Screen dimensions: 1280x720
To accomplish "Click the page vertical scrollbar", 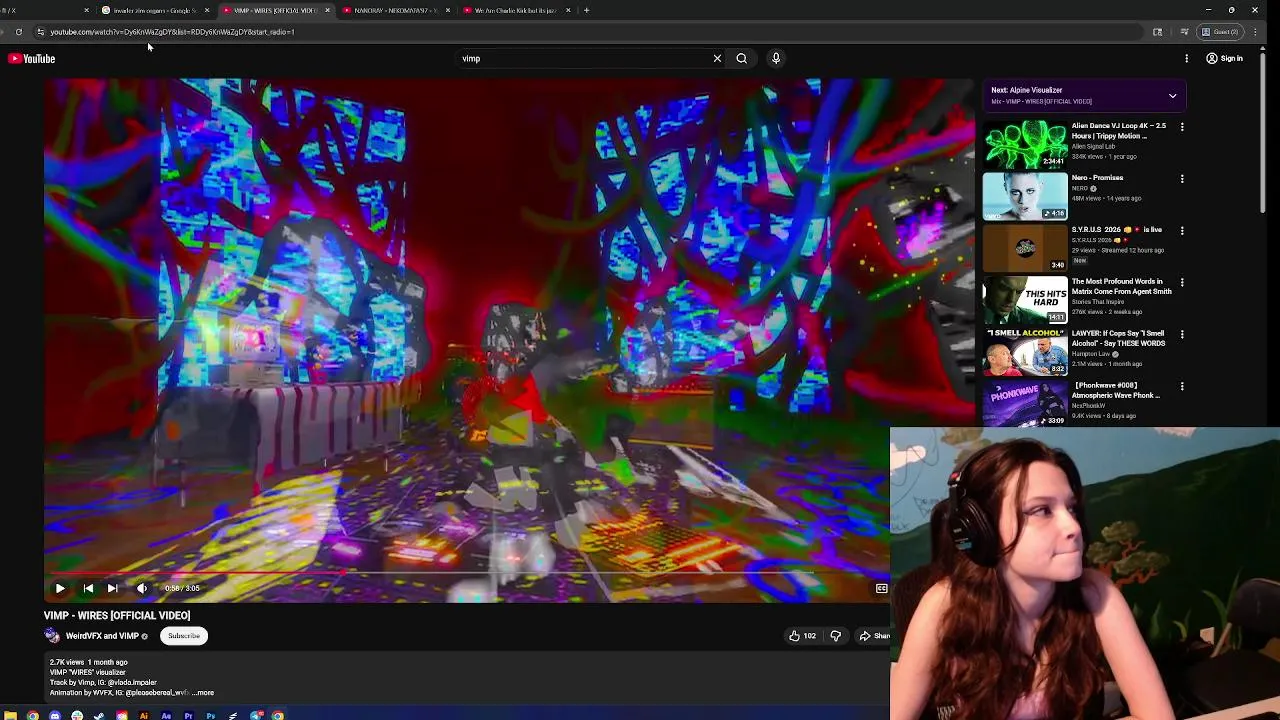I will tap(1264, 135).
